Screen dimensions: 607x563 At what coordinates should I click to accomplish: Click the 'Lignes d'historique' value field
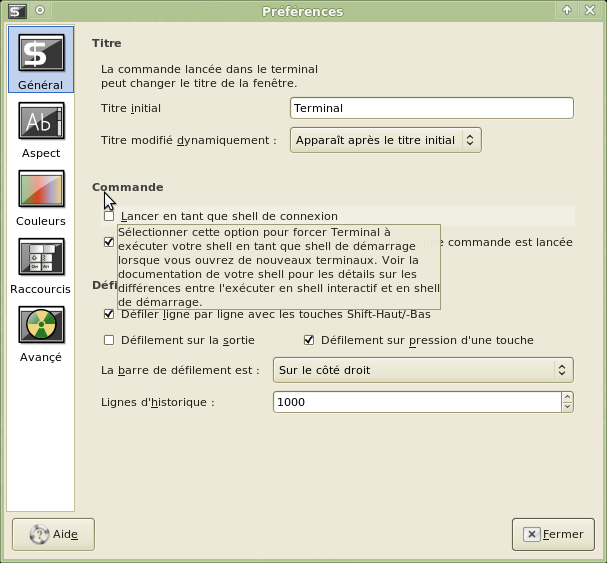coord(415,402)
